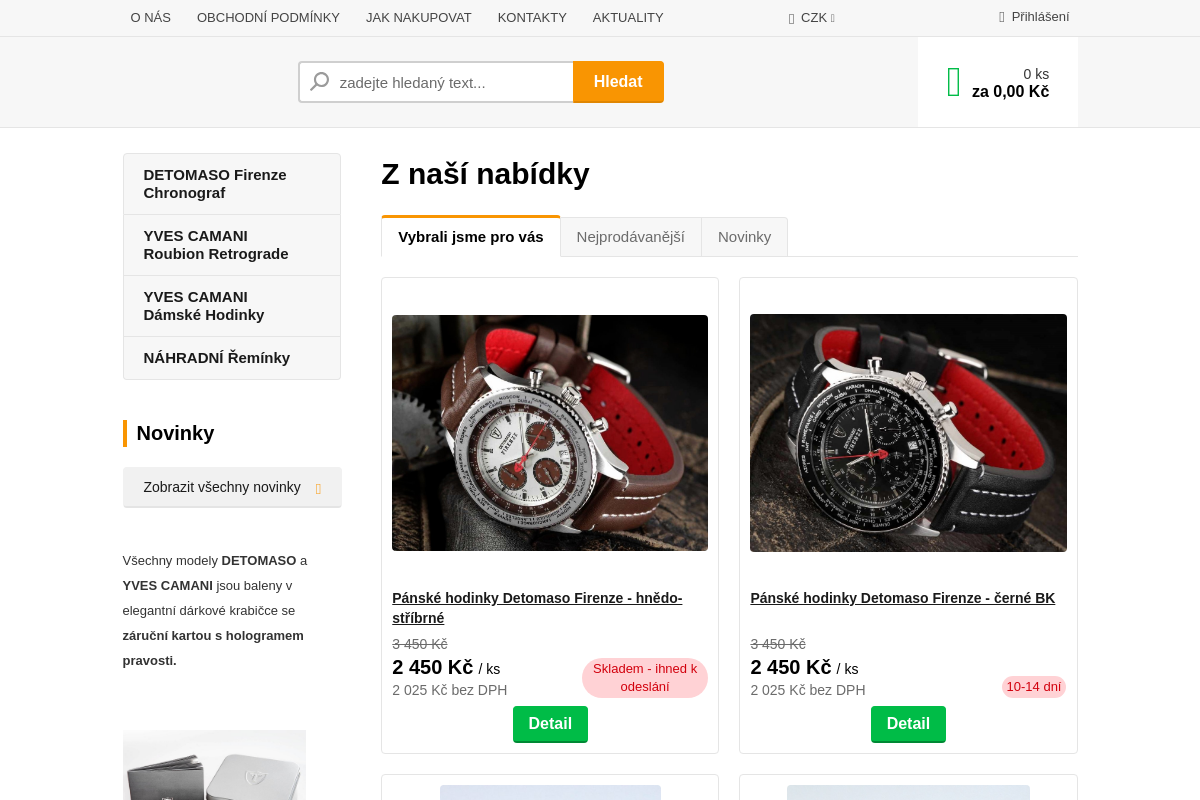Click the arrow on Zobrazit všechny novinky
The width and height of the screenshot is (1200, 800).
[x=318, y=488]
